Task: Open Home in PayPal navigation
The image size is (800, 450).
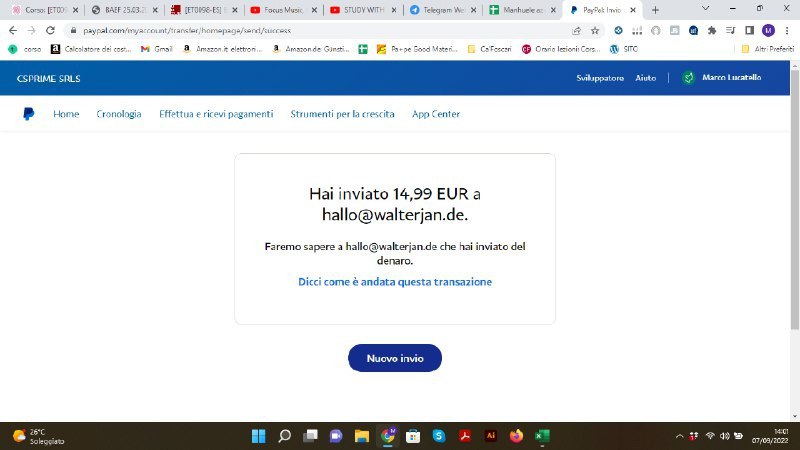Action: [66, 114]
